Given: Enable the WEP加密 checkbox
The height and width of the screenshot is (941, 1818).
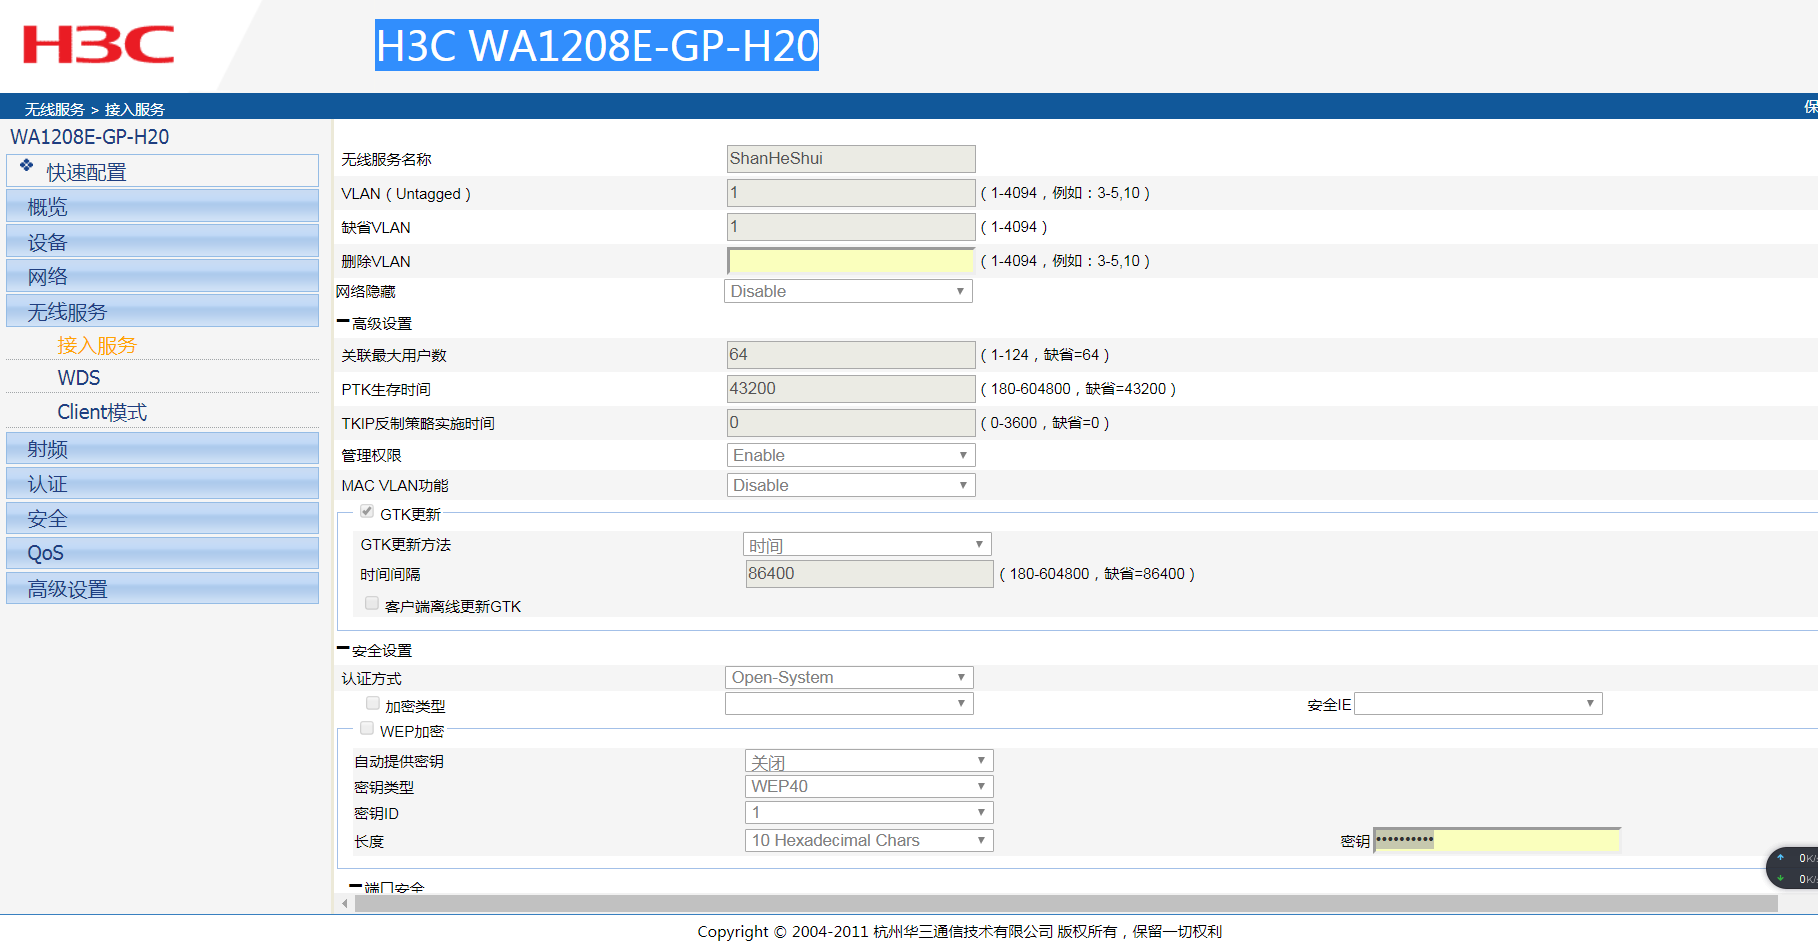Looking at the screenshot, I should click(x=367, y=729).
